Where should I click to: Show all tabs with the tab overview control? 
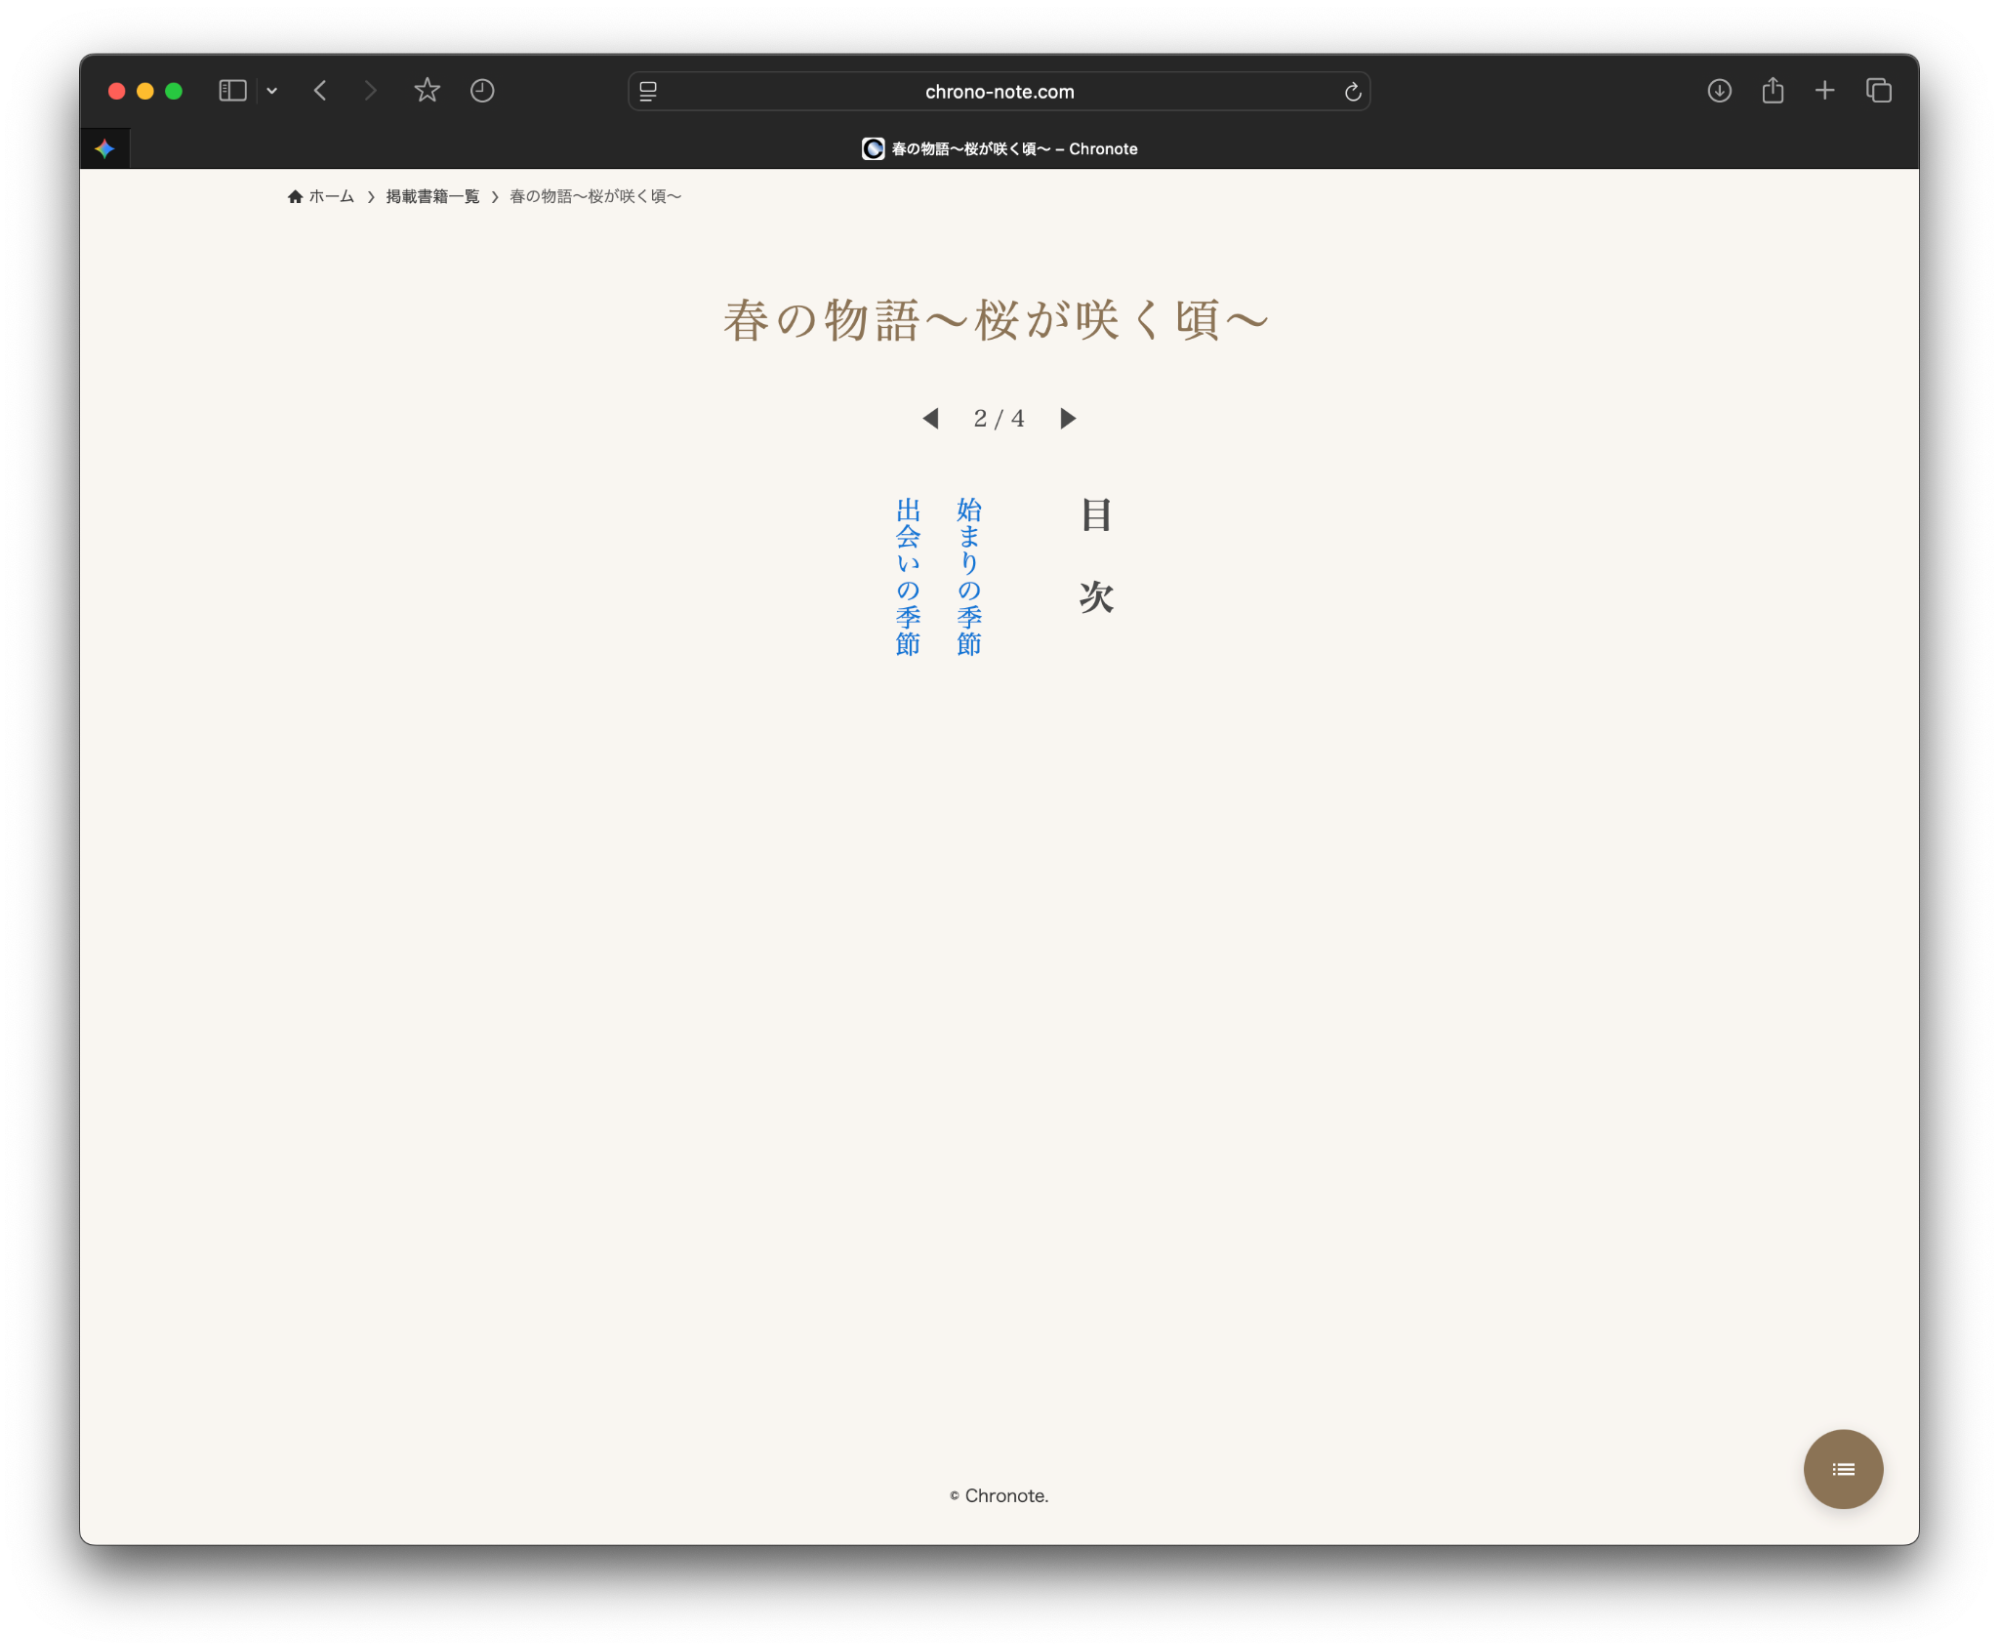click(1880, 90)
